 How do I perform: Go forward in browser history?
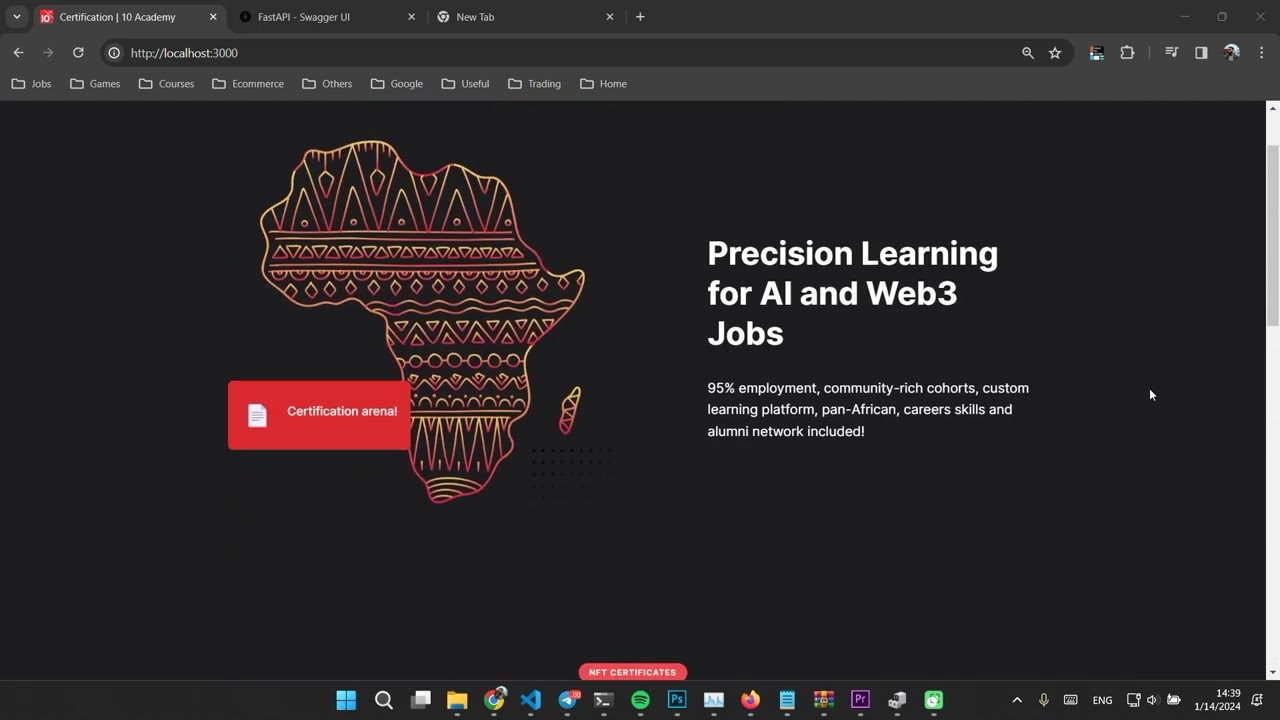click(47, 53)
